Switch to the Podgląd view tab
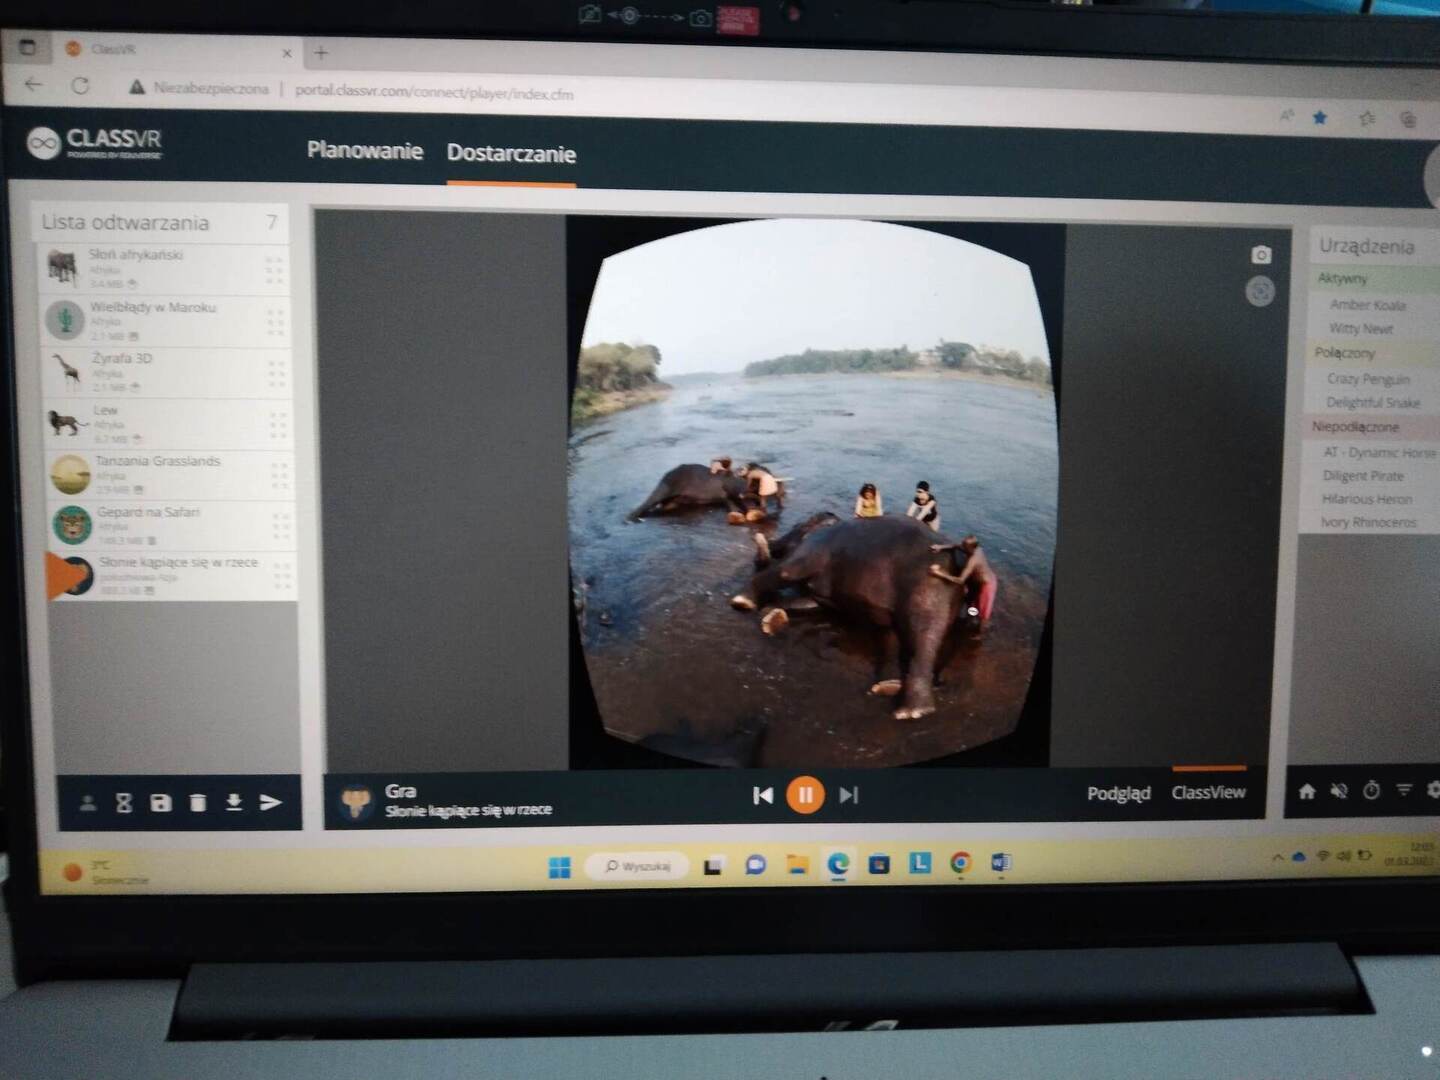 [x=1118, y=793]
